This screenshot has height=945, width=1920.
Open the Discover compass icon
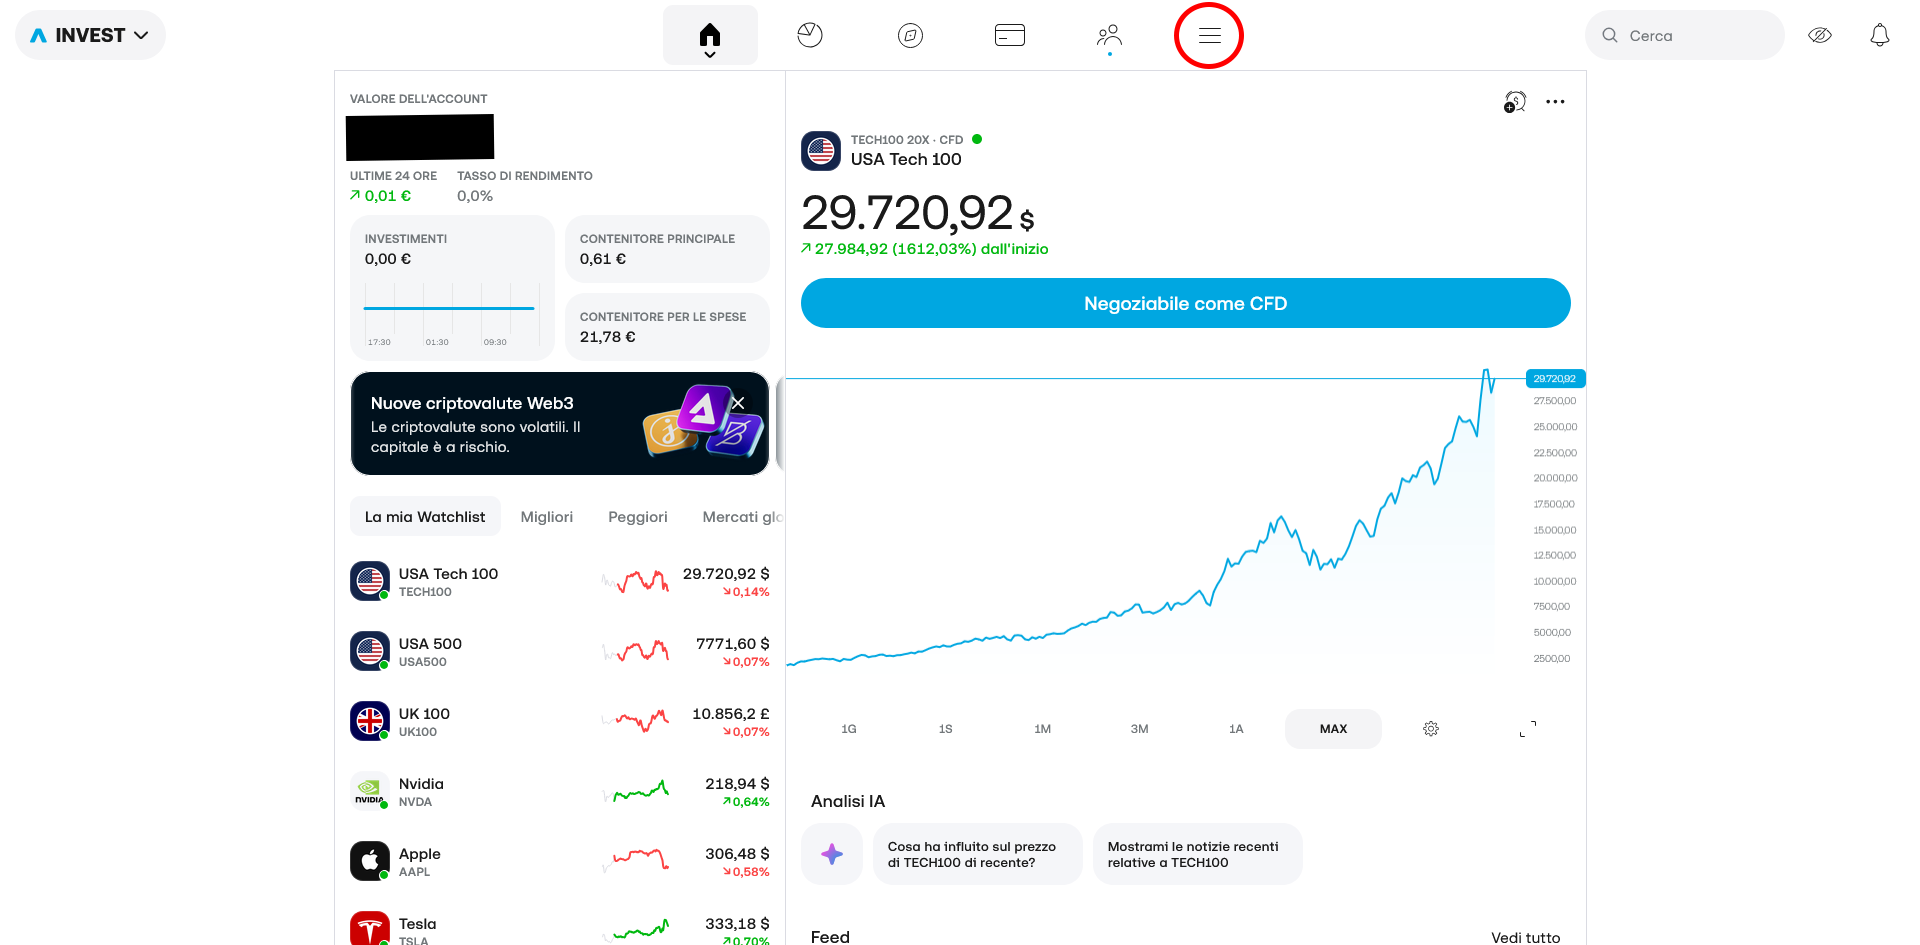point(910,35)
